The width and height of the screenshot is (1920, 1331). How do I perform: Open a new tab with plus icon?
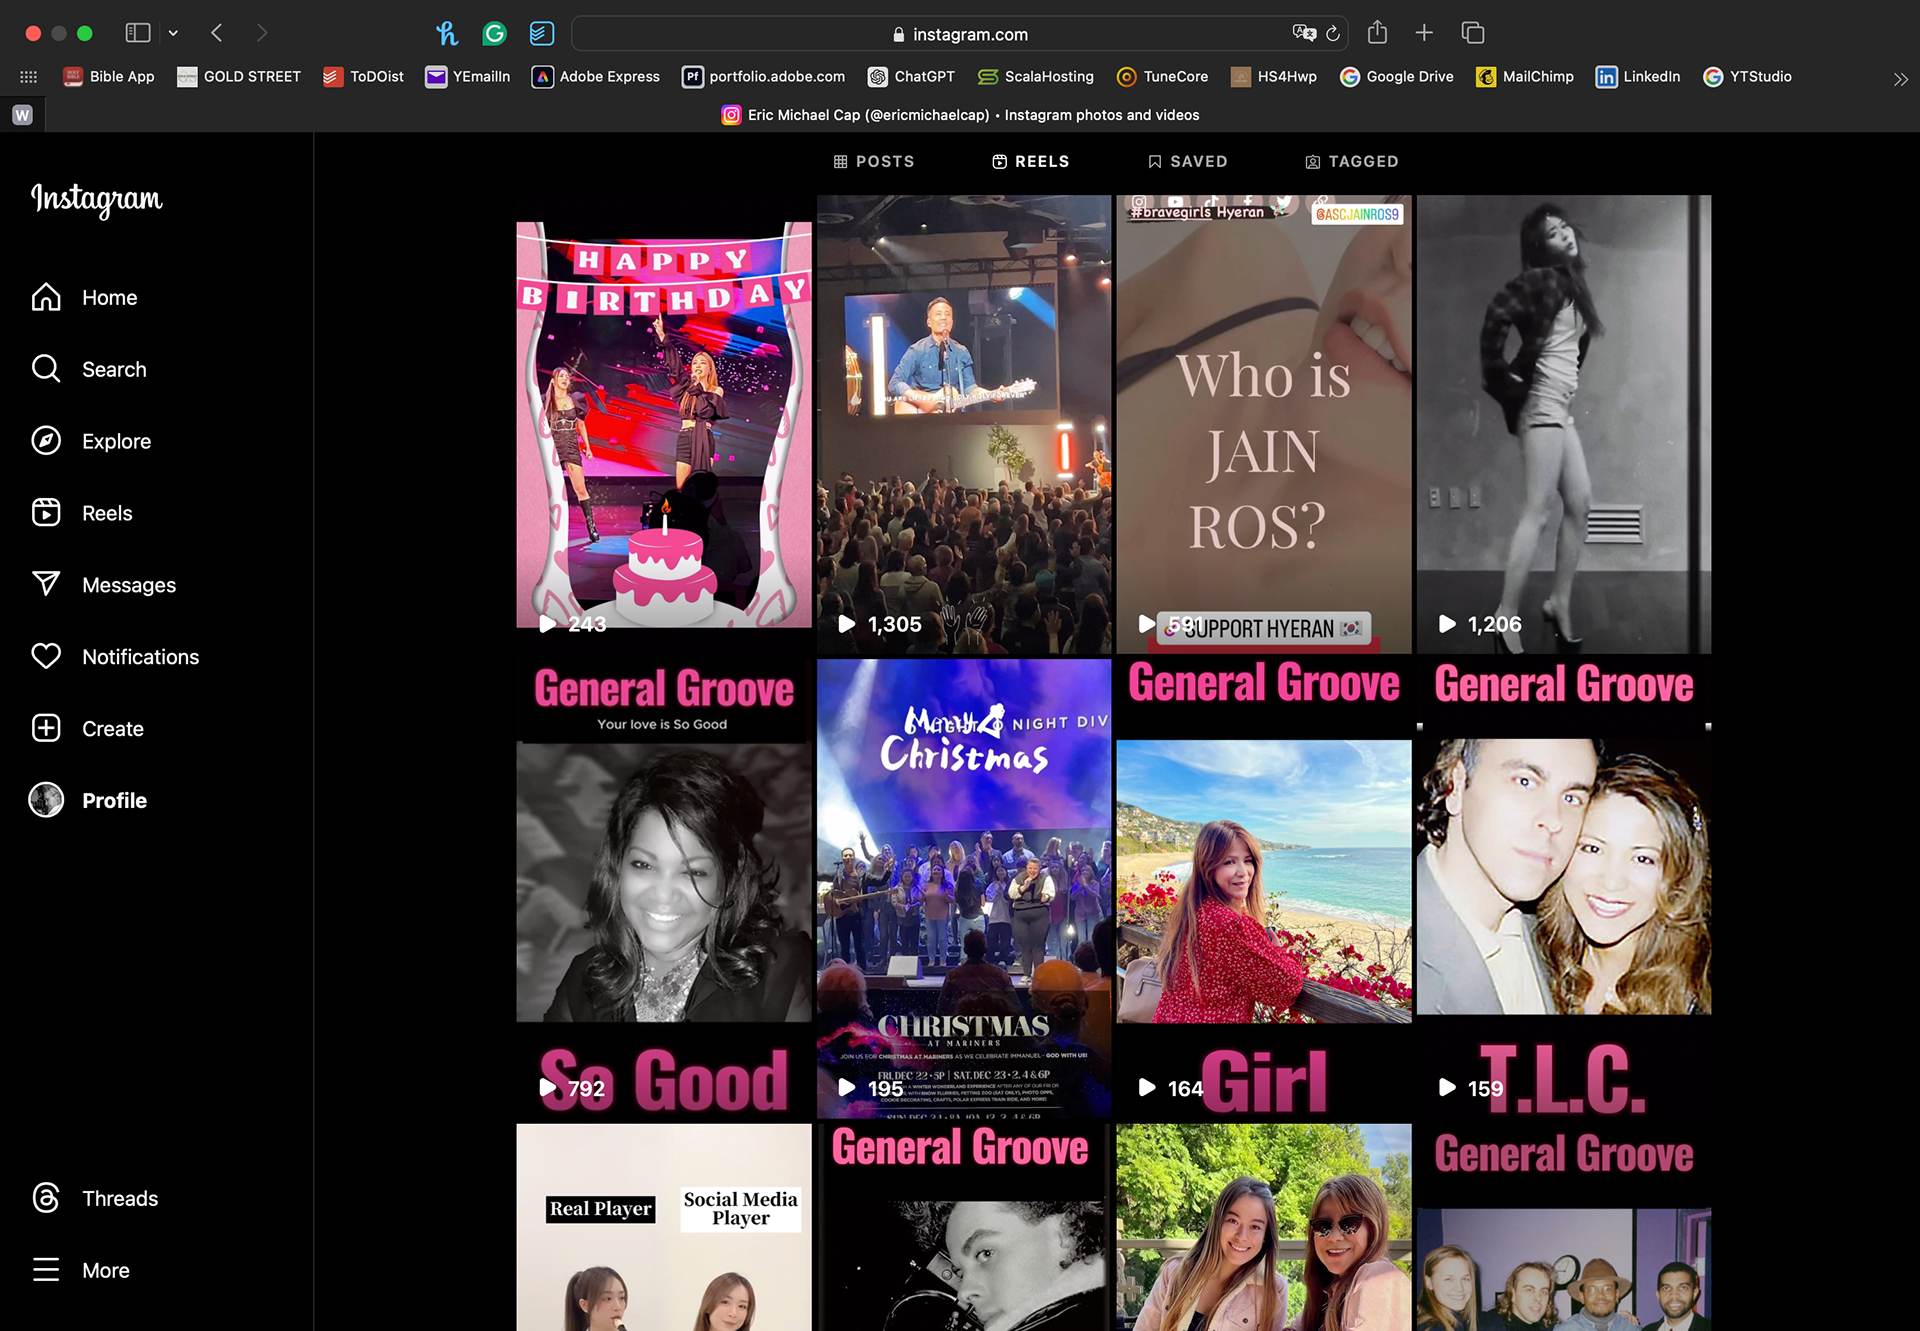point(1424,33)
